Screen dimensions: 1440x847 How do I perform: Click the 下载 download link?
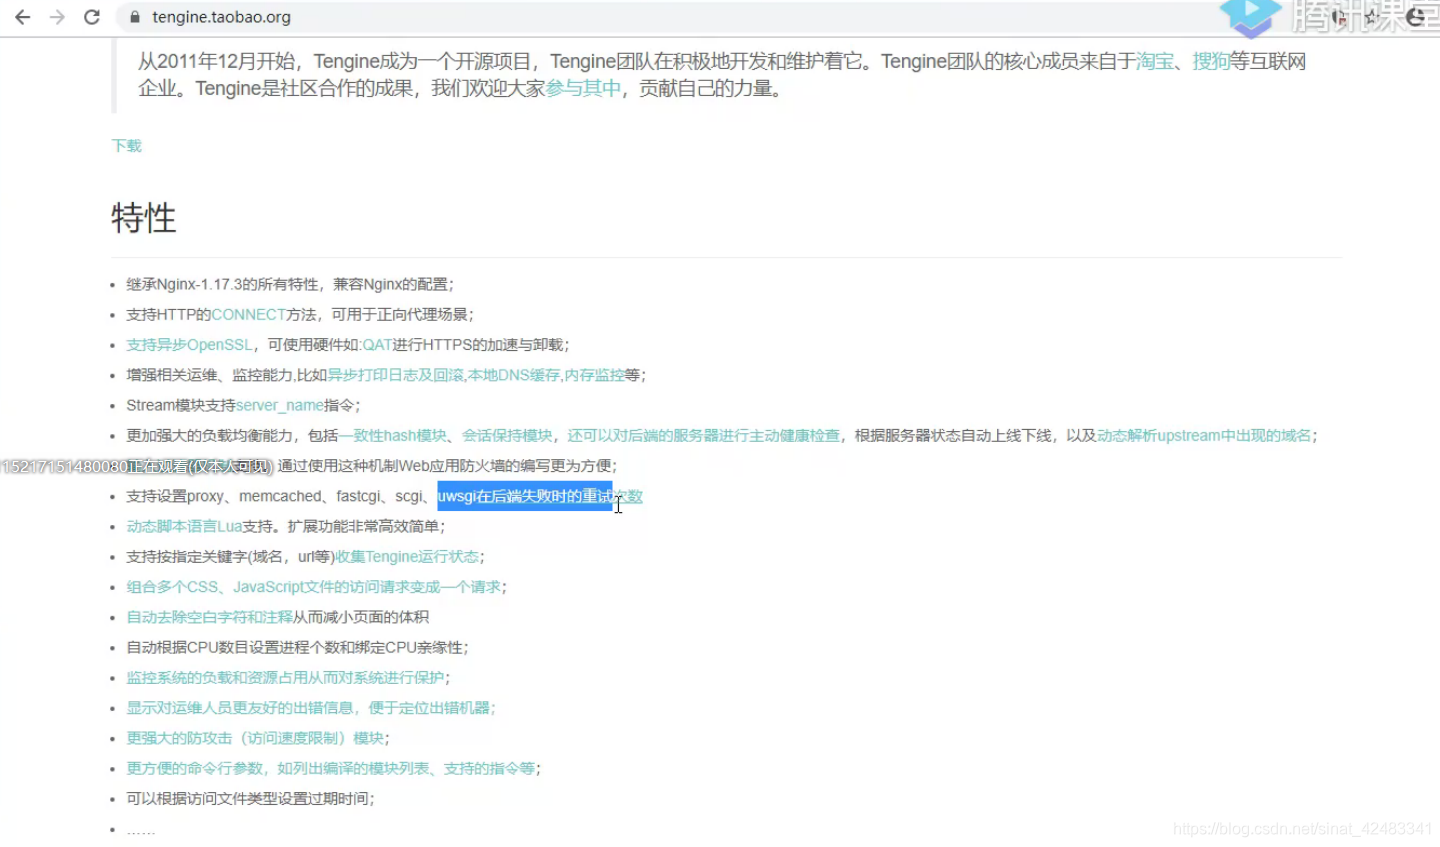pyautogui.click(x=126, y=145)
